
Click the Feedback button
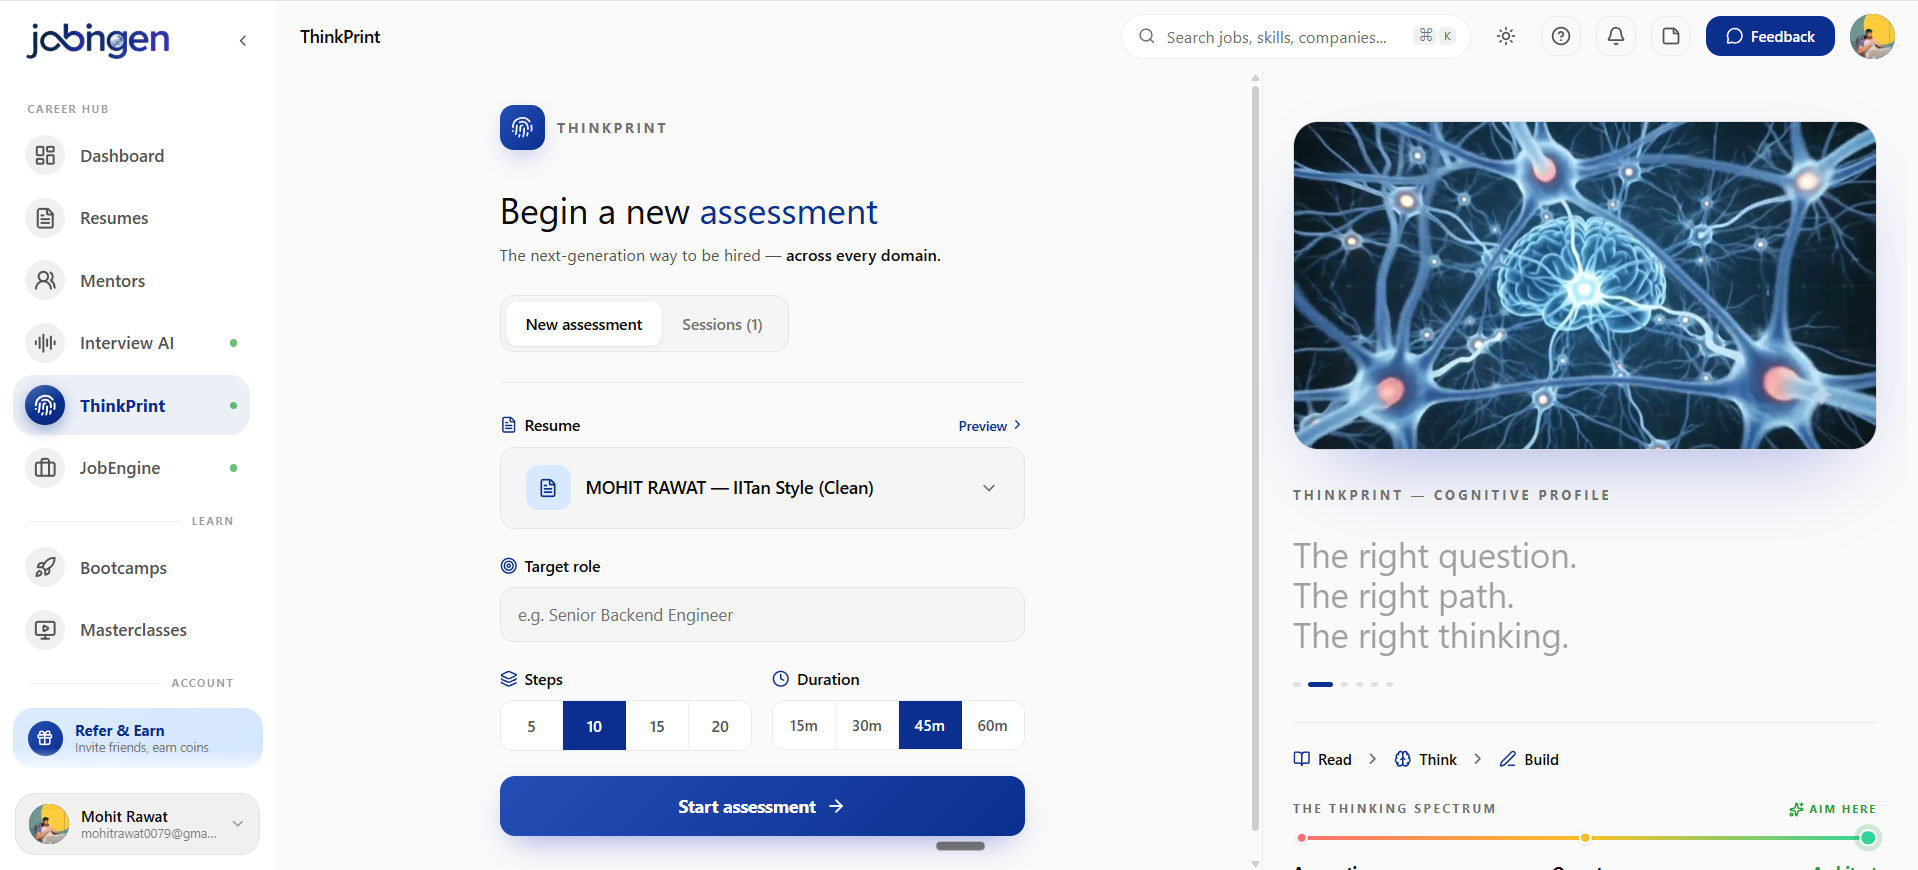tap(1770, 36)
